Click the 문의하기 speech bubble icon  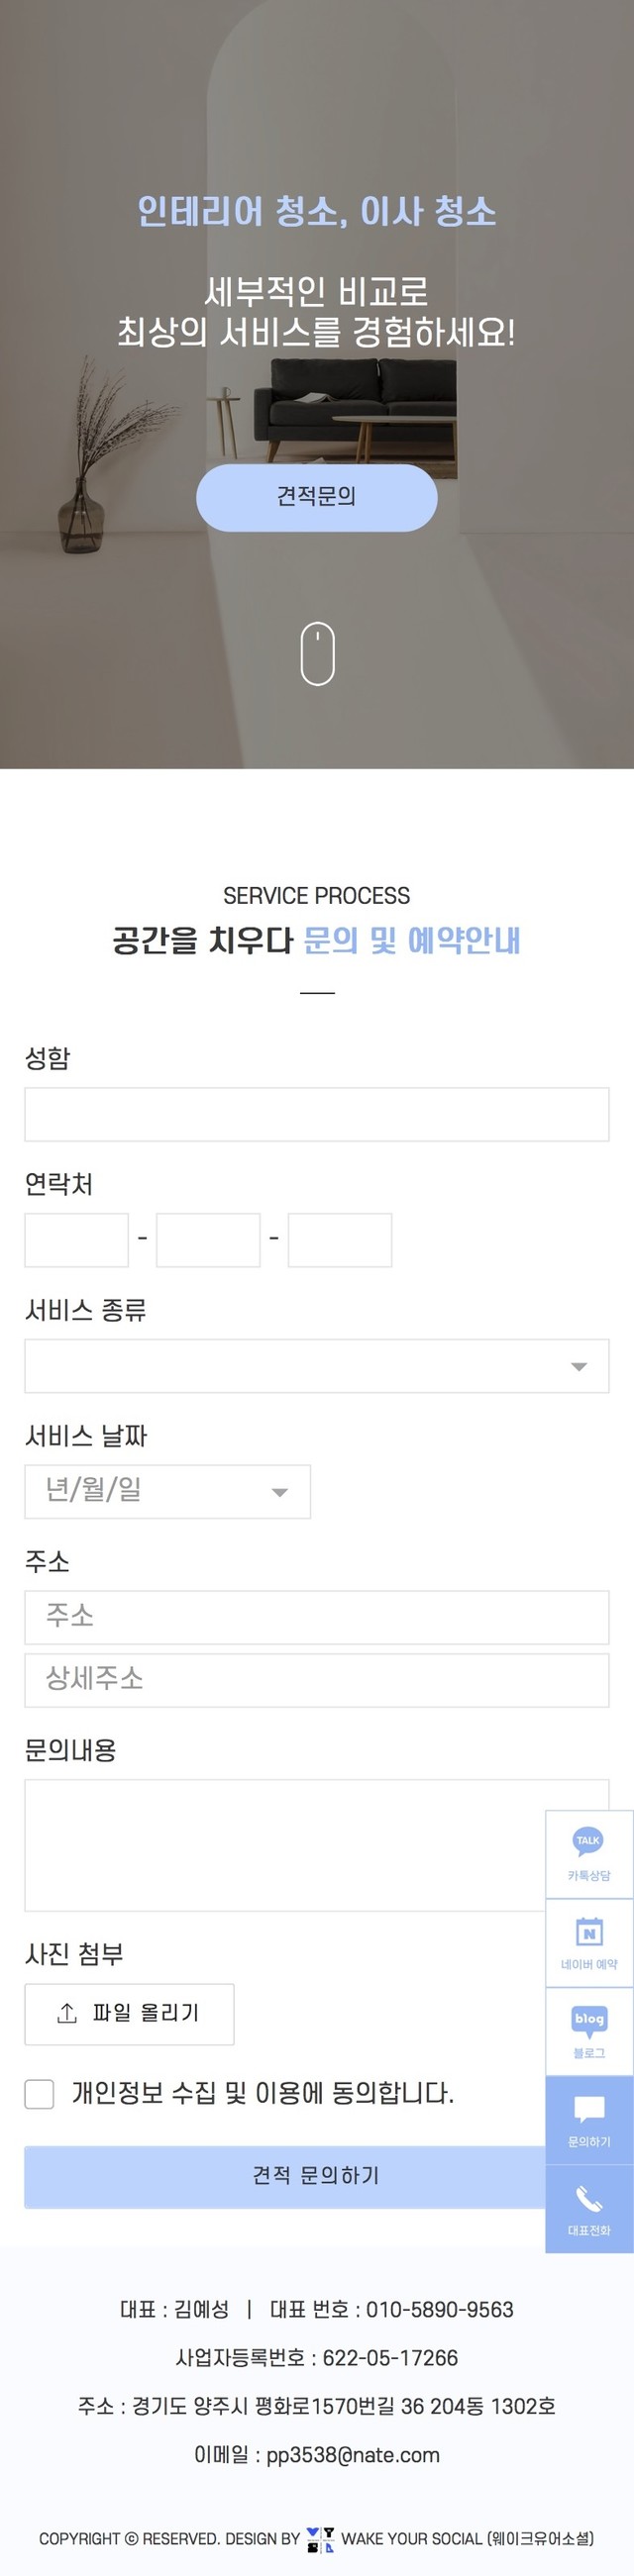(x=589, y=2109)
